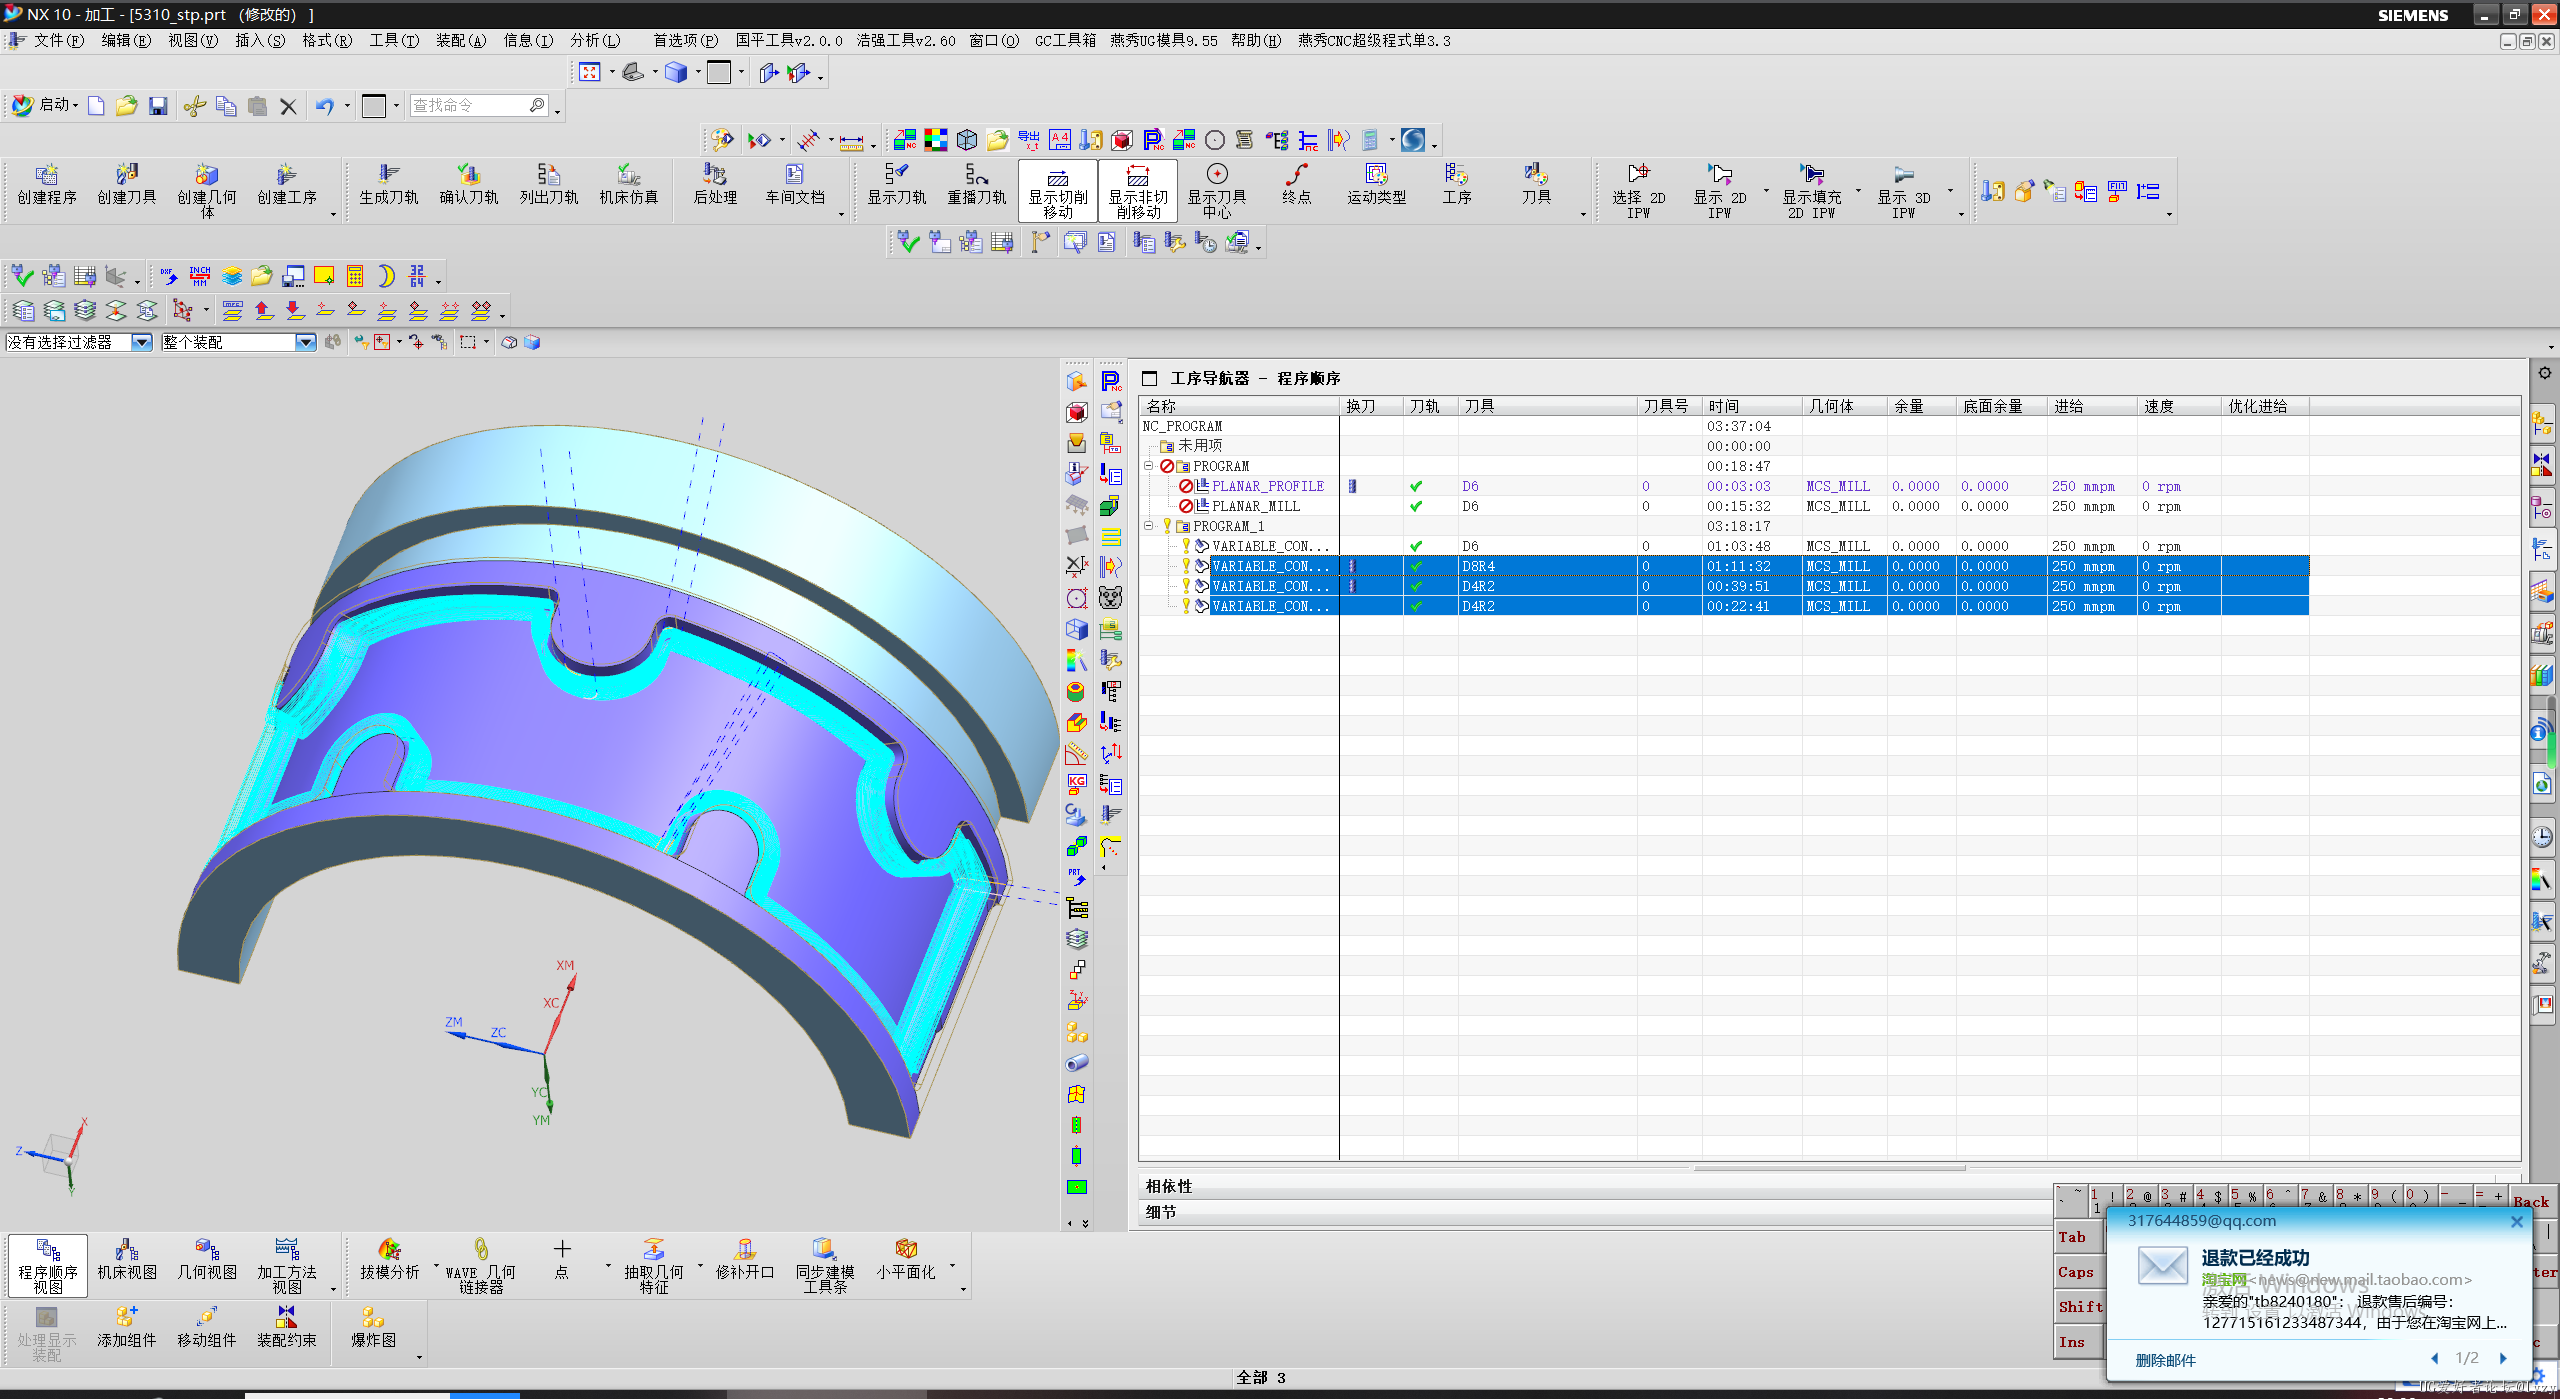
Task: Open the 编辑(E) menu
Action: pyautogui.click(x=126, y=40)
